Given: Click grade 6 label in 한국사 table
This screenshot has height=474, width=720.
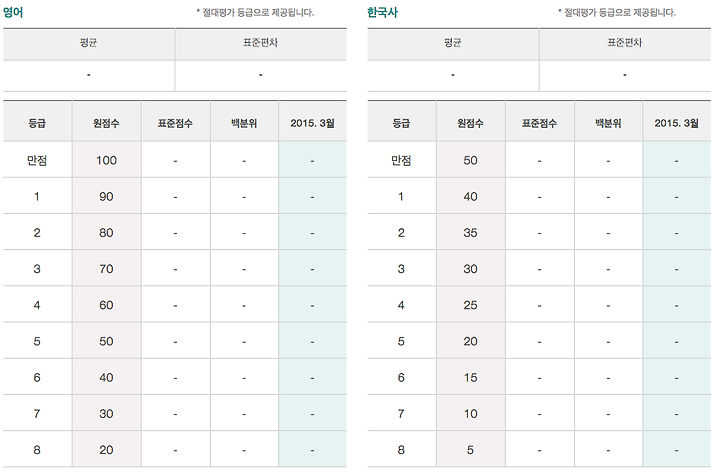Looking at the screenshot, I should click(401, 378).
